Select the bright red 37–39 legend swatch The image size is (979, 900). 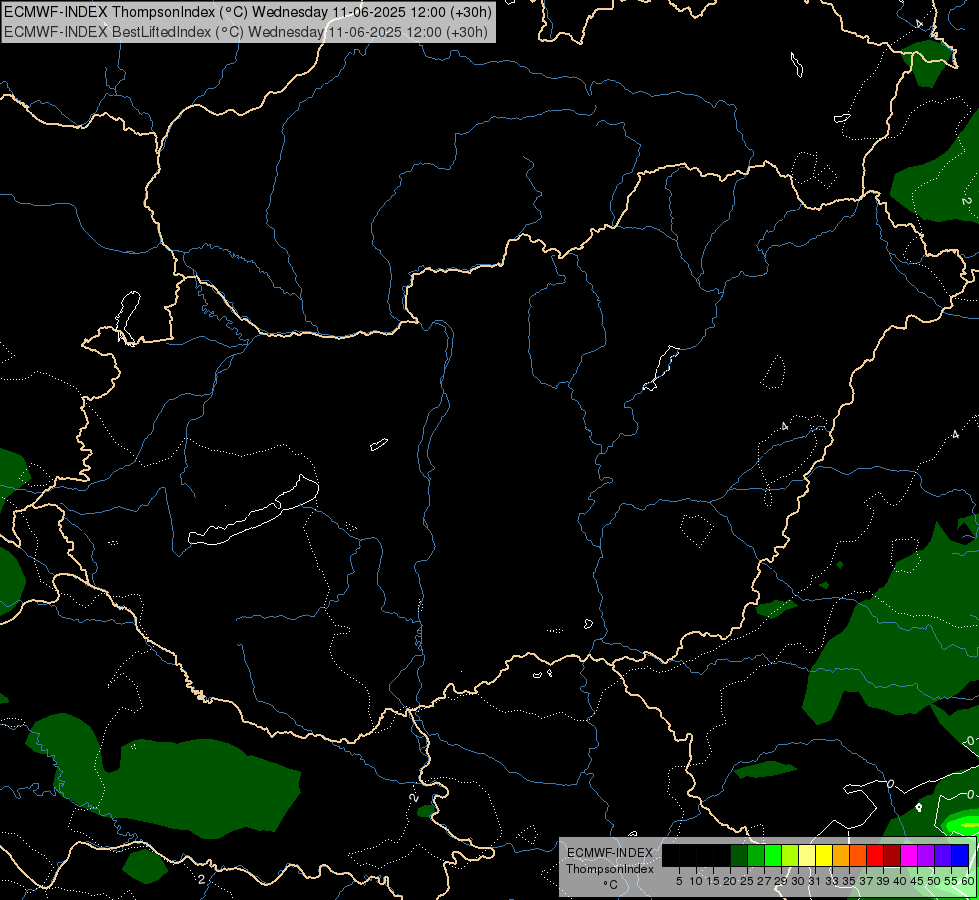point(875,855)
